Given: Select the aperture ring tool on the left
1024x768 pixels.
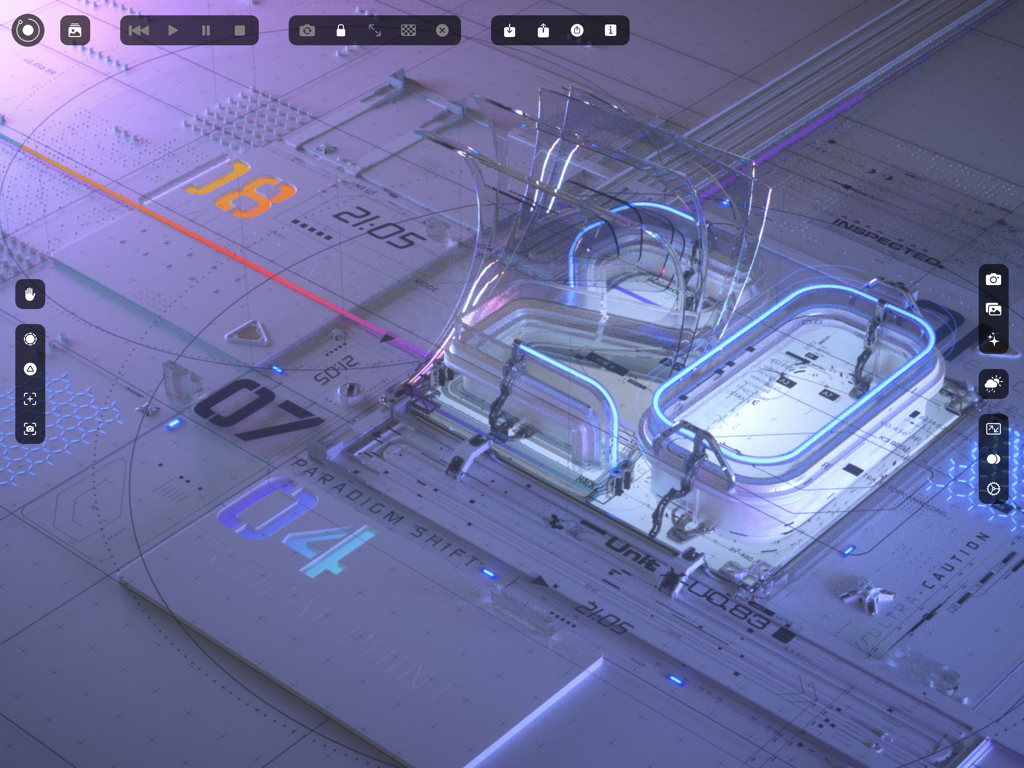Looking at the screenshot, I should click(29, 338).
